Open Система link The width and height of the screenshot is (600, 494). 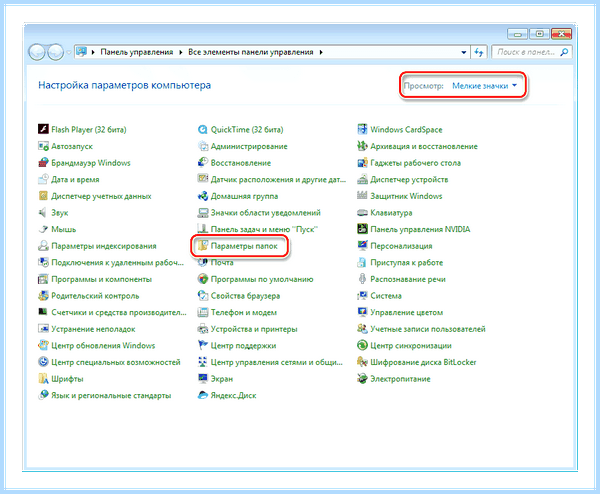coord(386,296)
